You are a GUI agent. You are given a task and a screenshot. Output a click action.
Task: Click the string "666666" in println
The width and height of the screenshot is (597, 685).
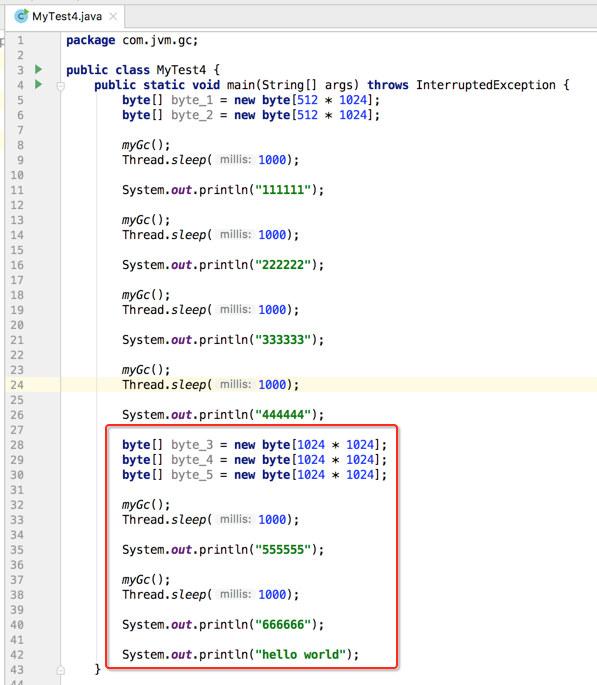click(x=283, y=625)
